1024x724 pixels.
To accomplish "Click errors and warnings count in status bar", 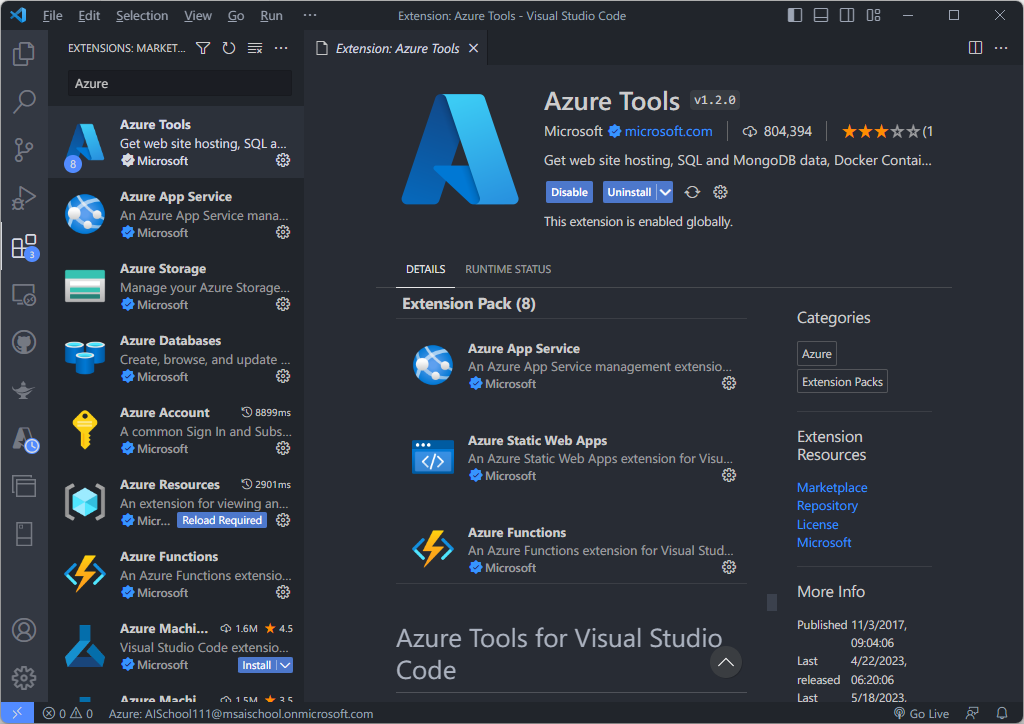I will 67,714.
